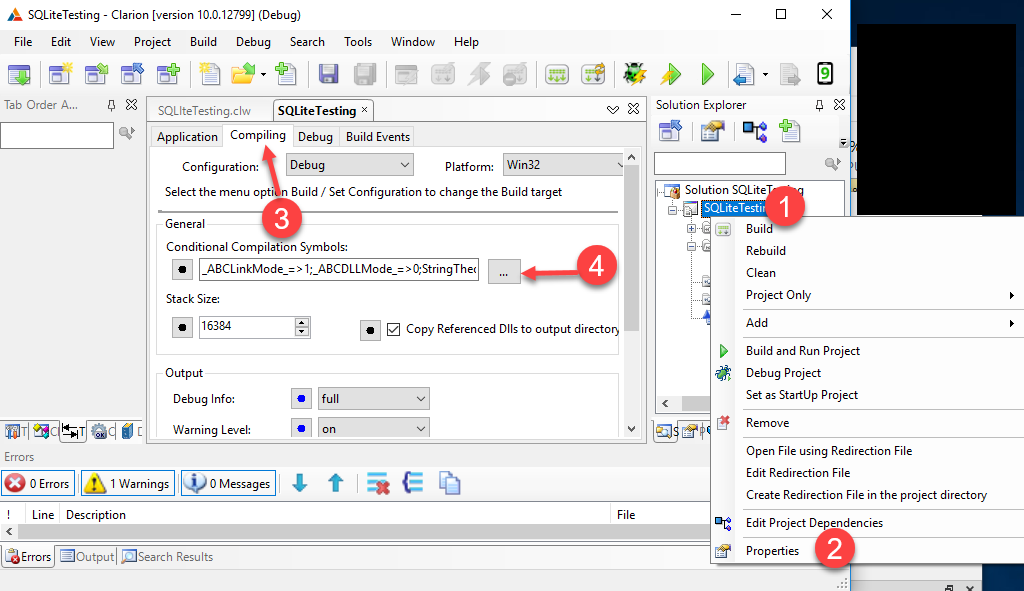Toggle the 1 Warnings filter button
Image resolution: width=1024 pixels, height=591 pixels.
(x=128, y=484)
